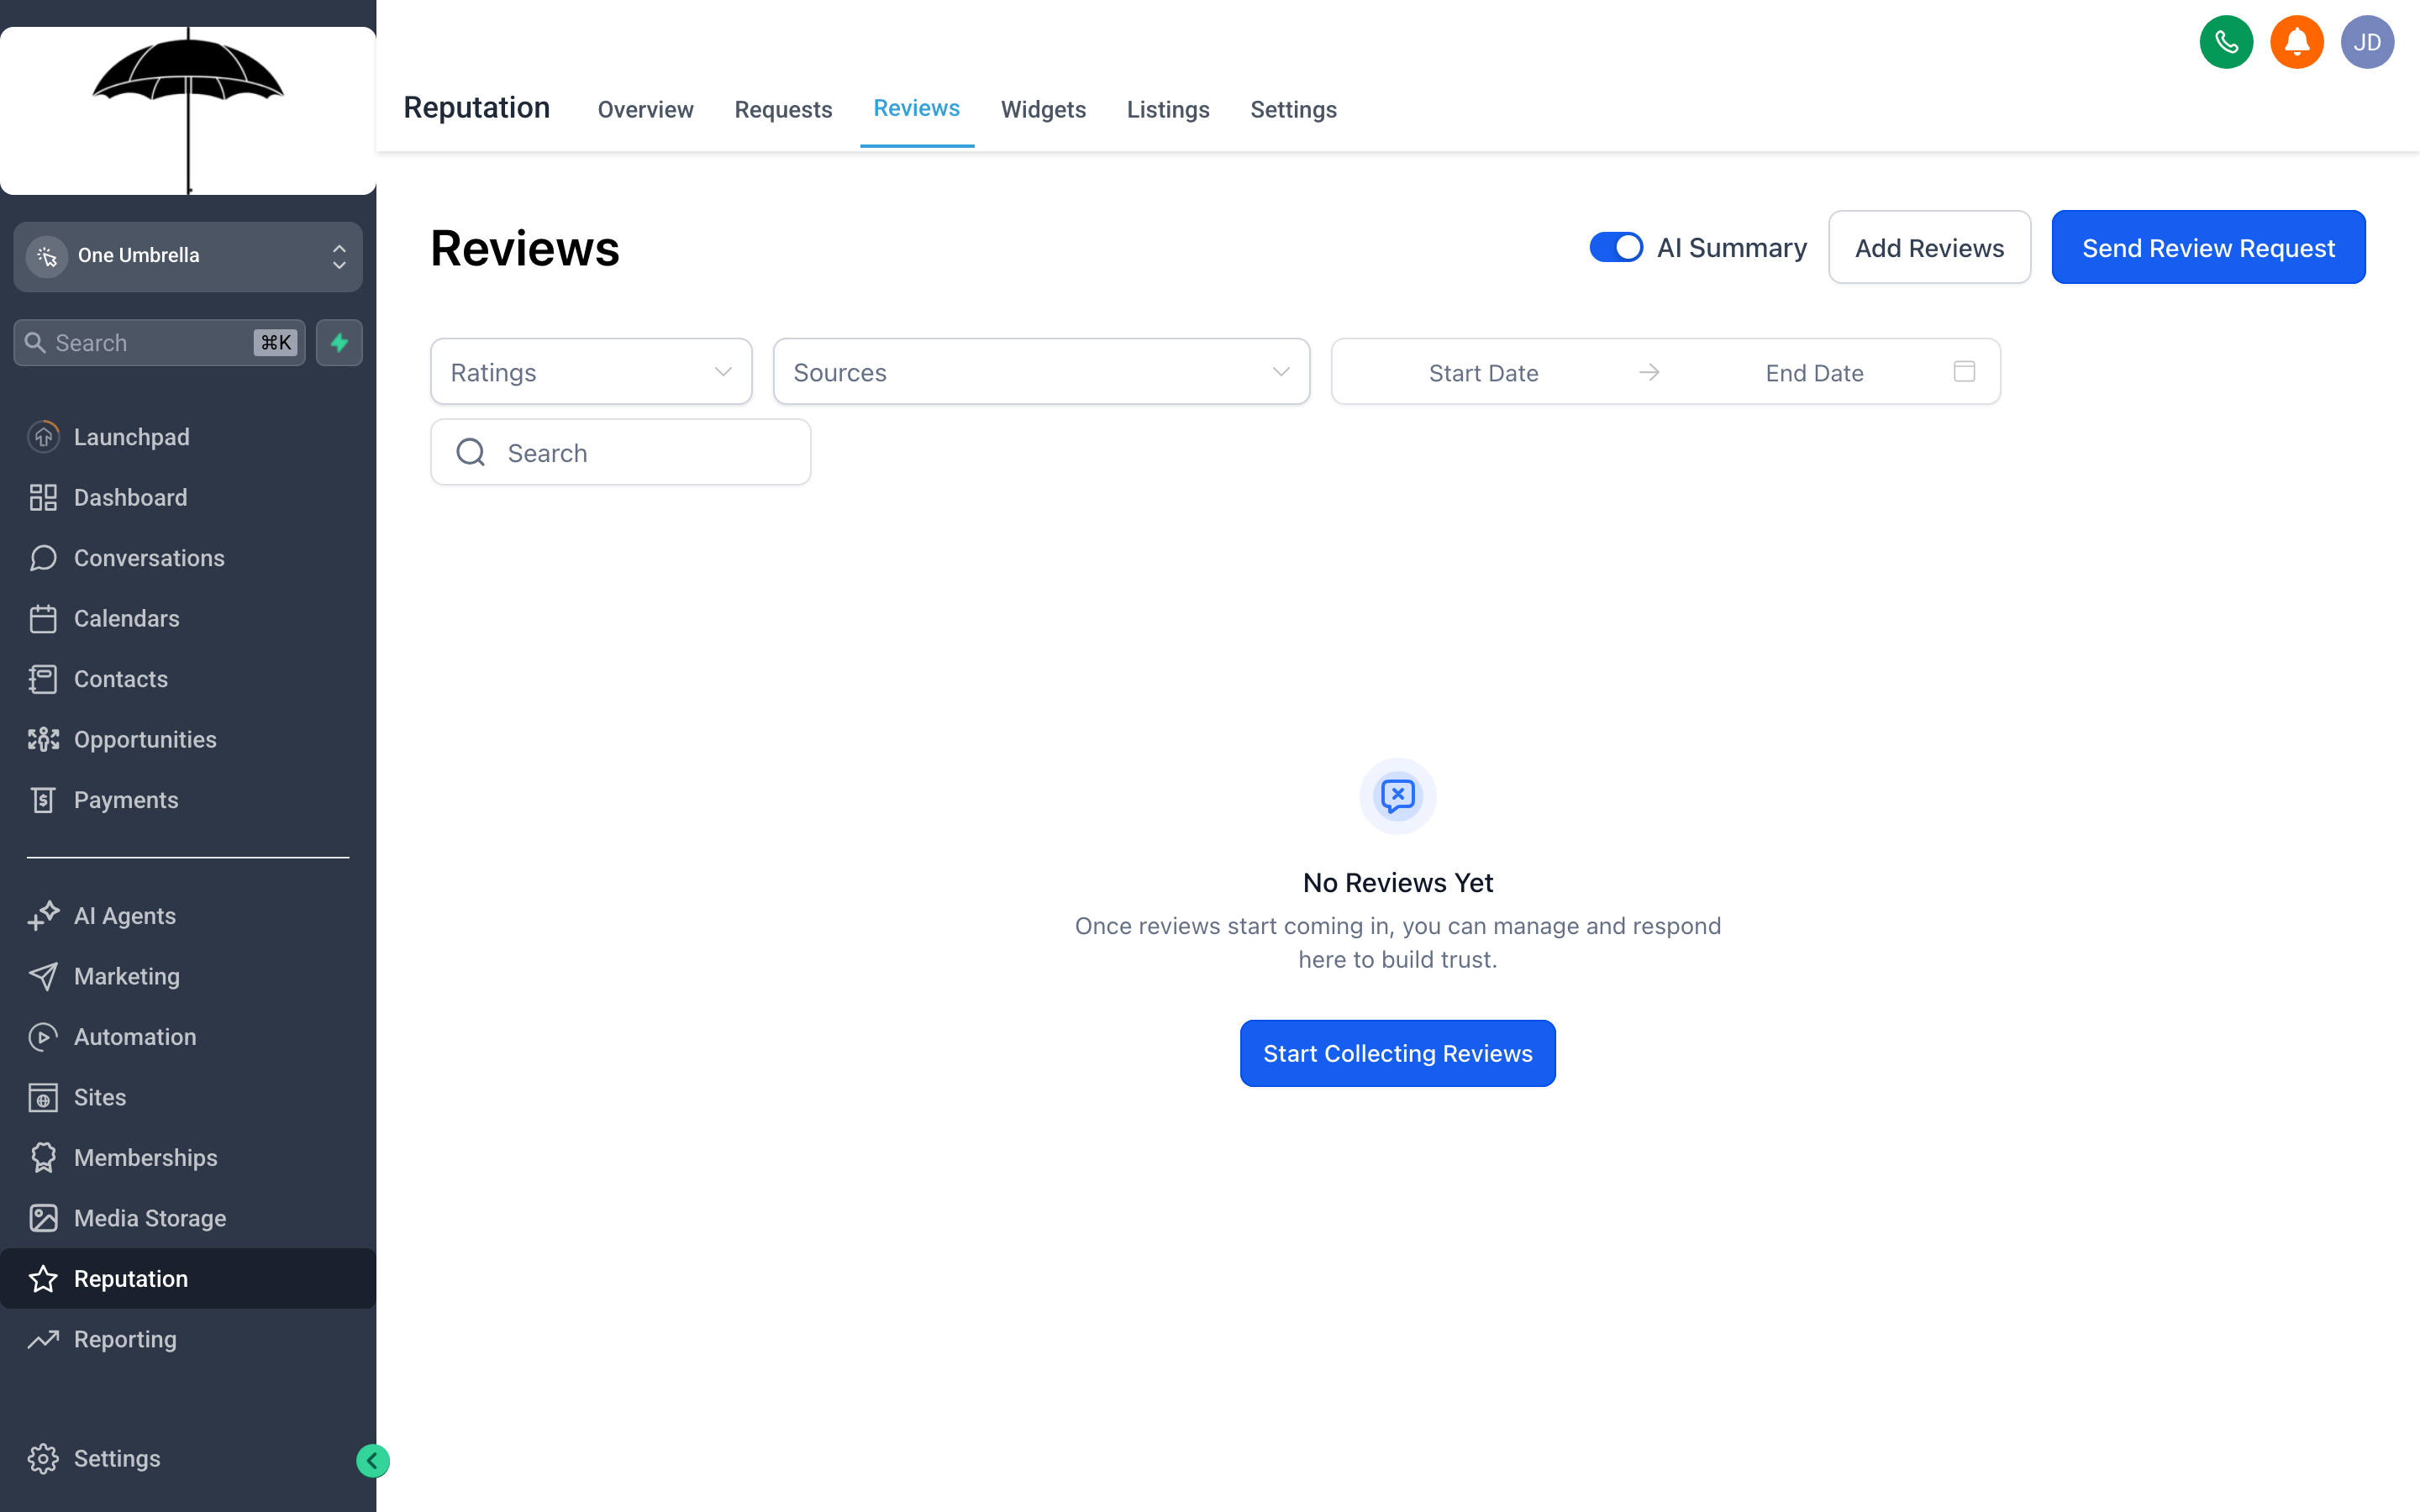Screen dimensions: 2420x1512
Task: Open Media Storage label in the sidebar
Action: (x=150, y=1218)
